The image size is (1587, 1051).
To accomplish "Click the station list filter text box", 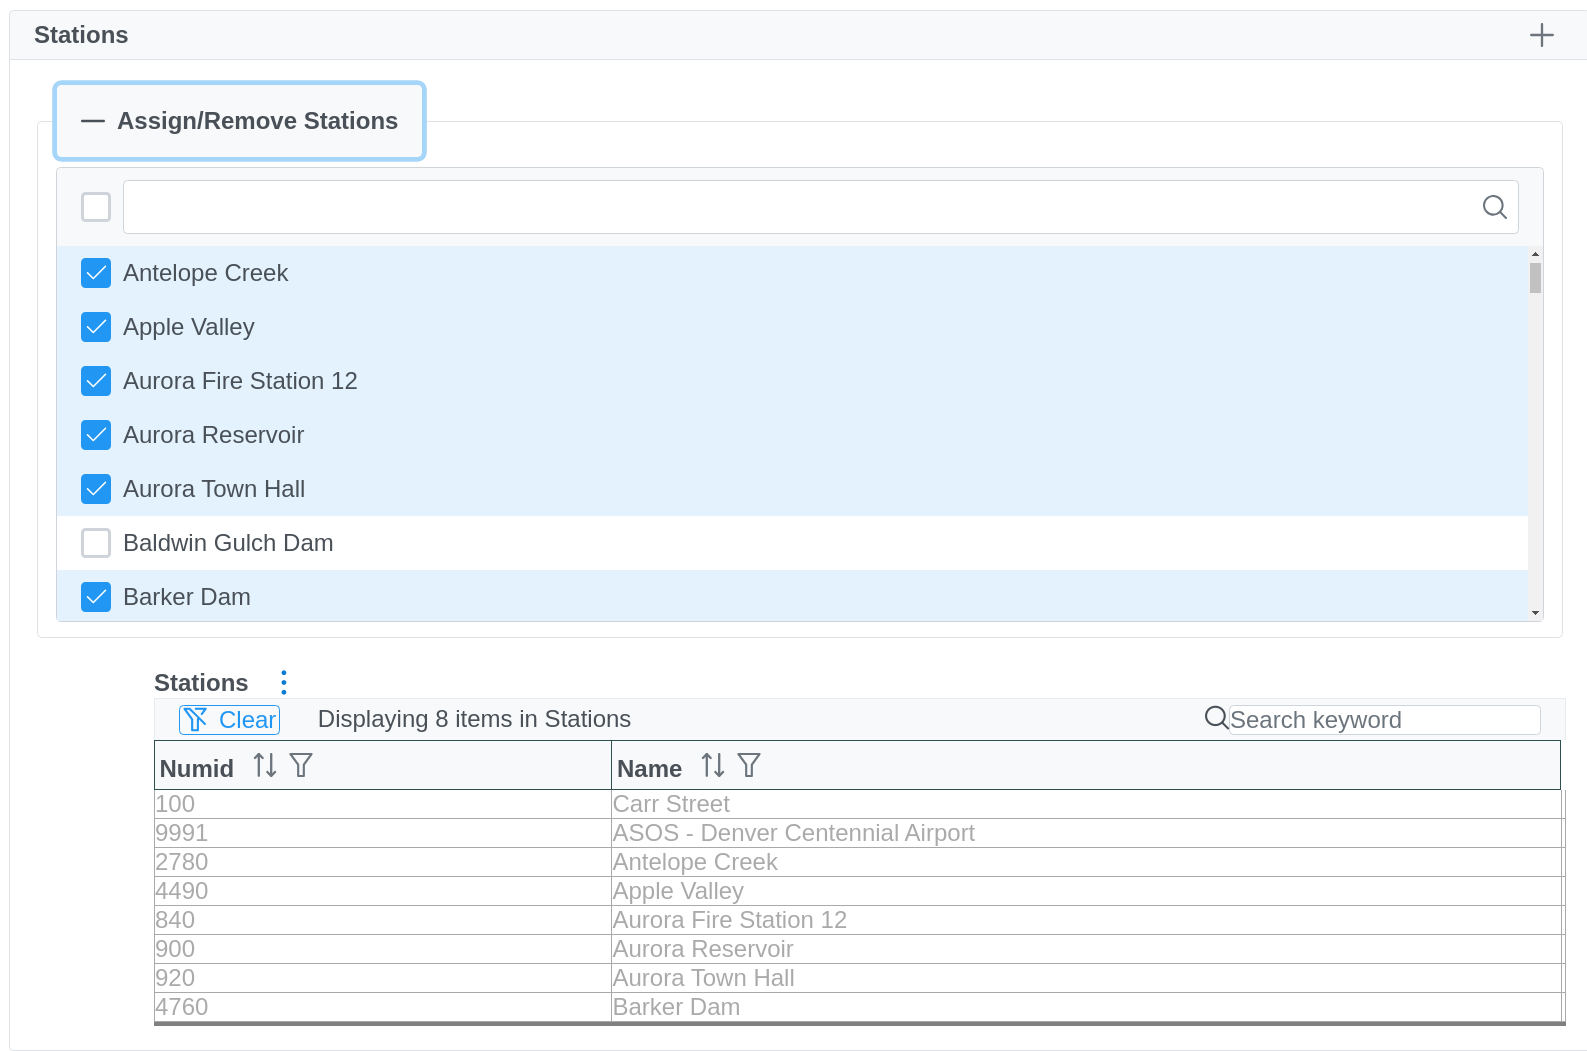I will click(x=800, y=207).
